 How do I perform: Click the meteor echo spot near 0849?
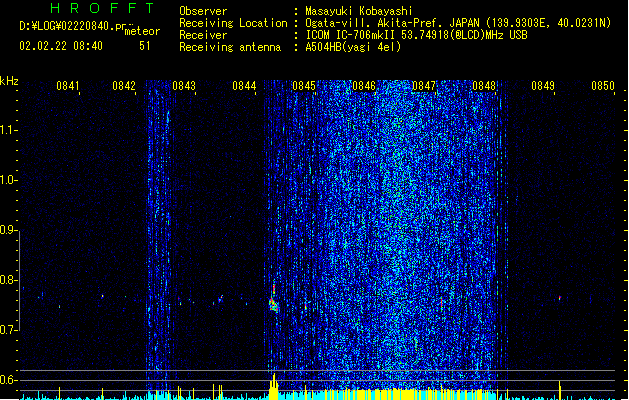[x=560, y=298]
